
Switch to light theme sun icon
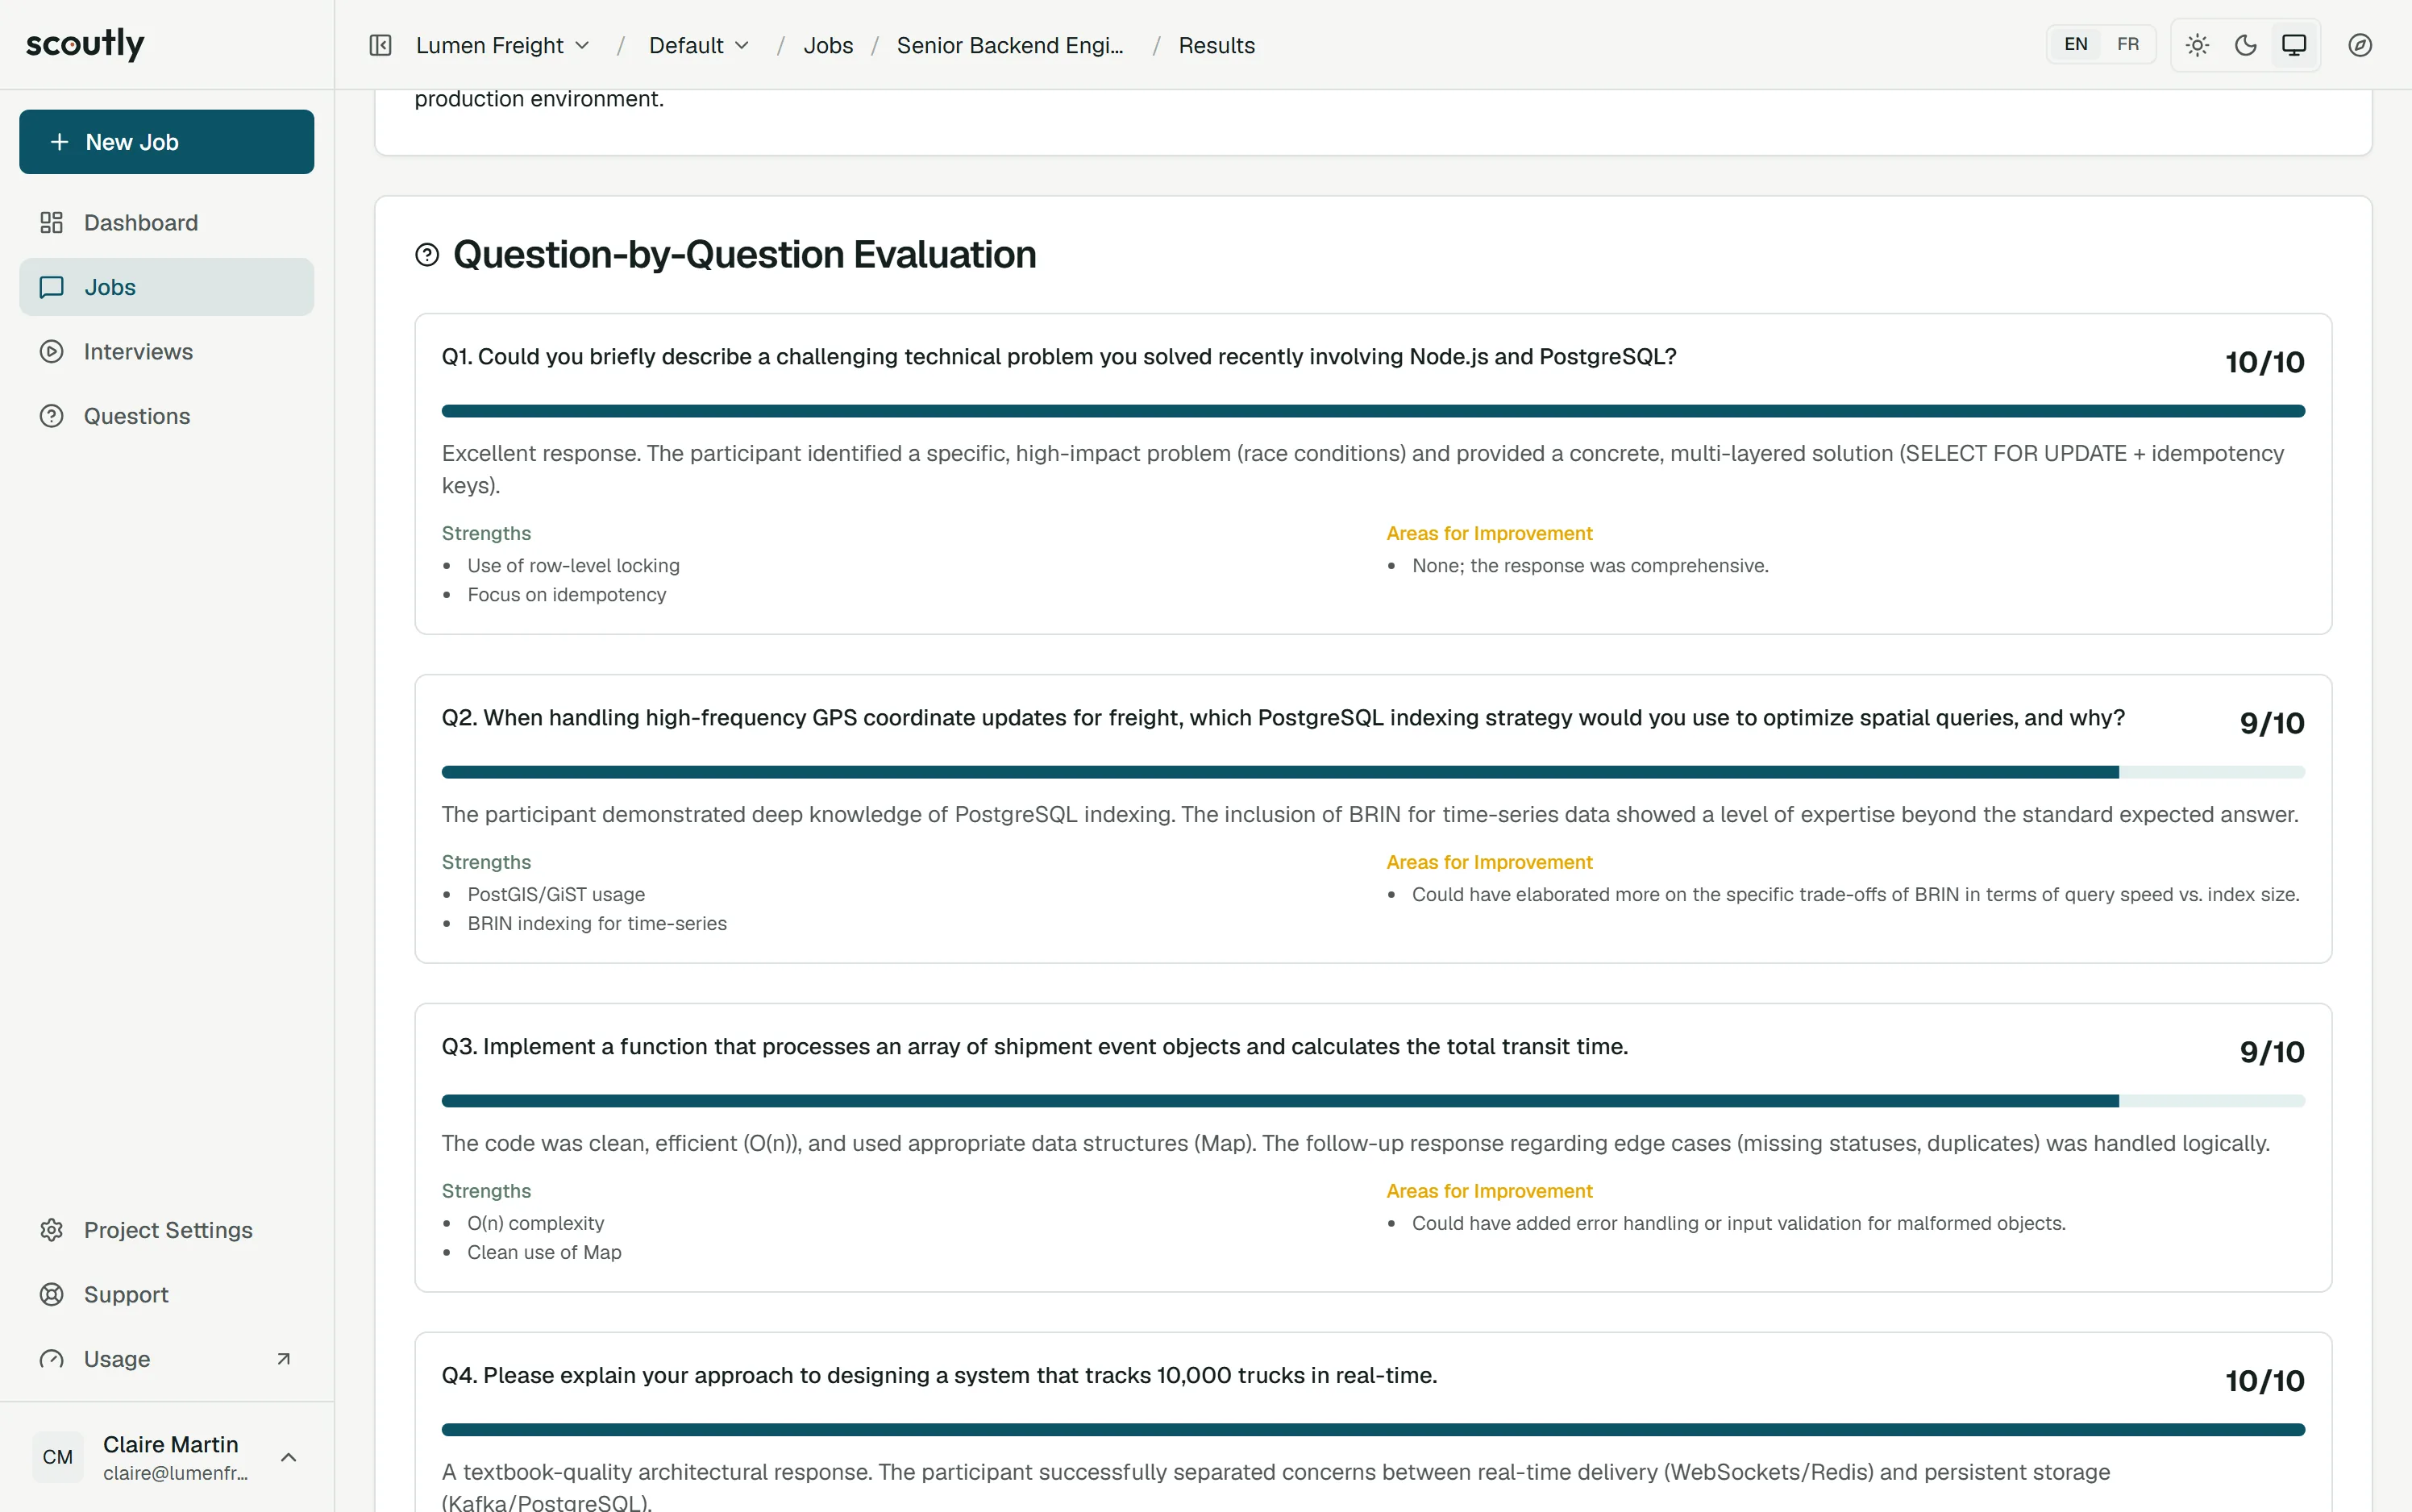pyautogui.click(x=2197, y=45)
